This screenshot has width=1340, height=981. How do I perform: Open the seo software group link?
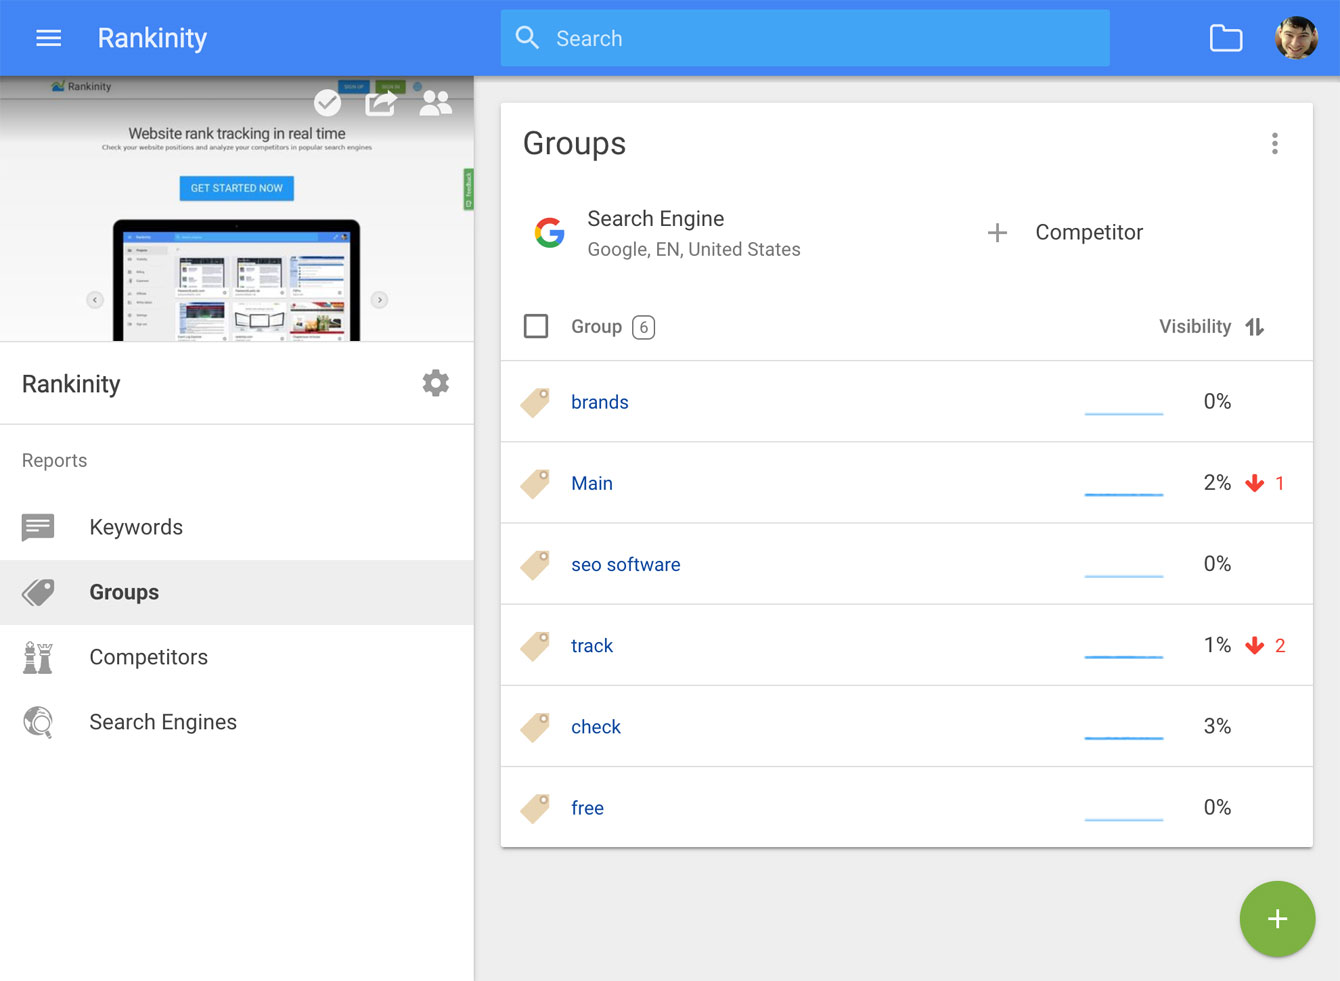[x=626, y=564]
